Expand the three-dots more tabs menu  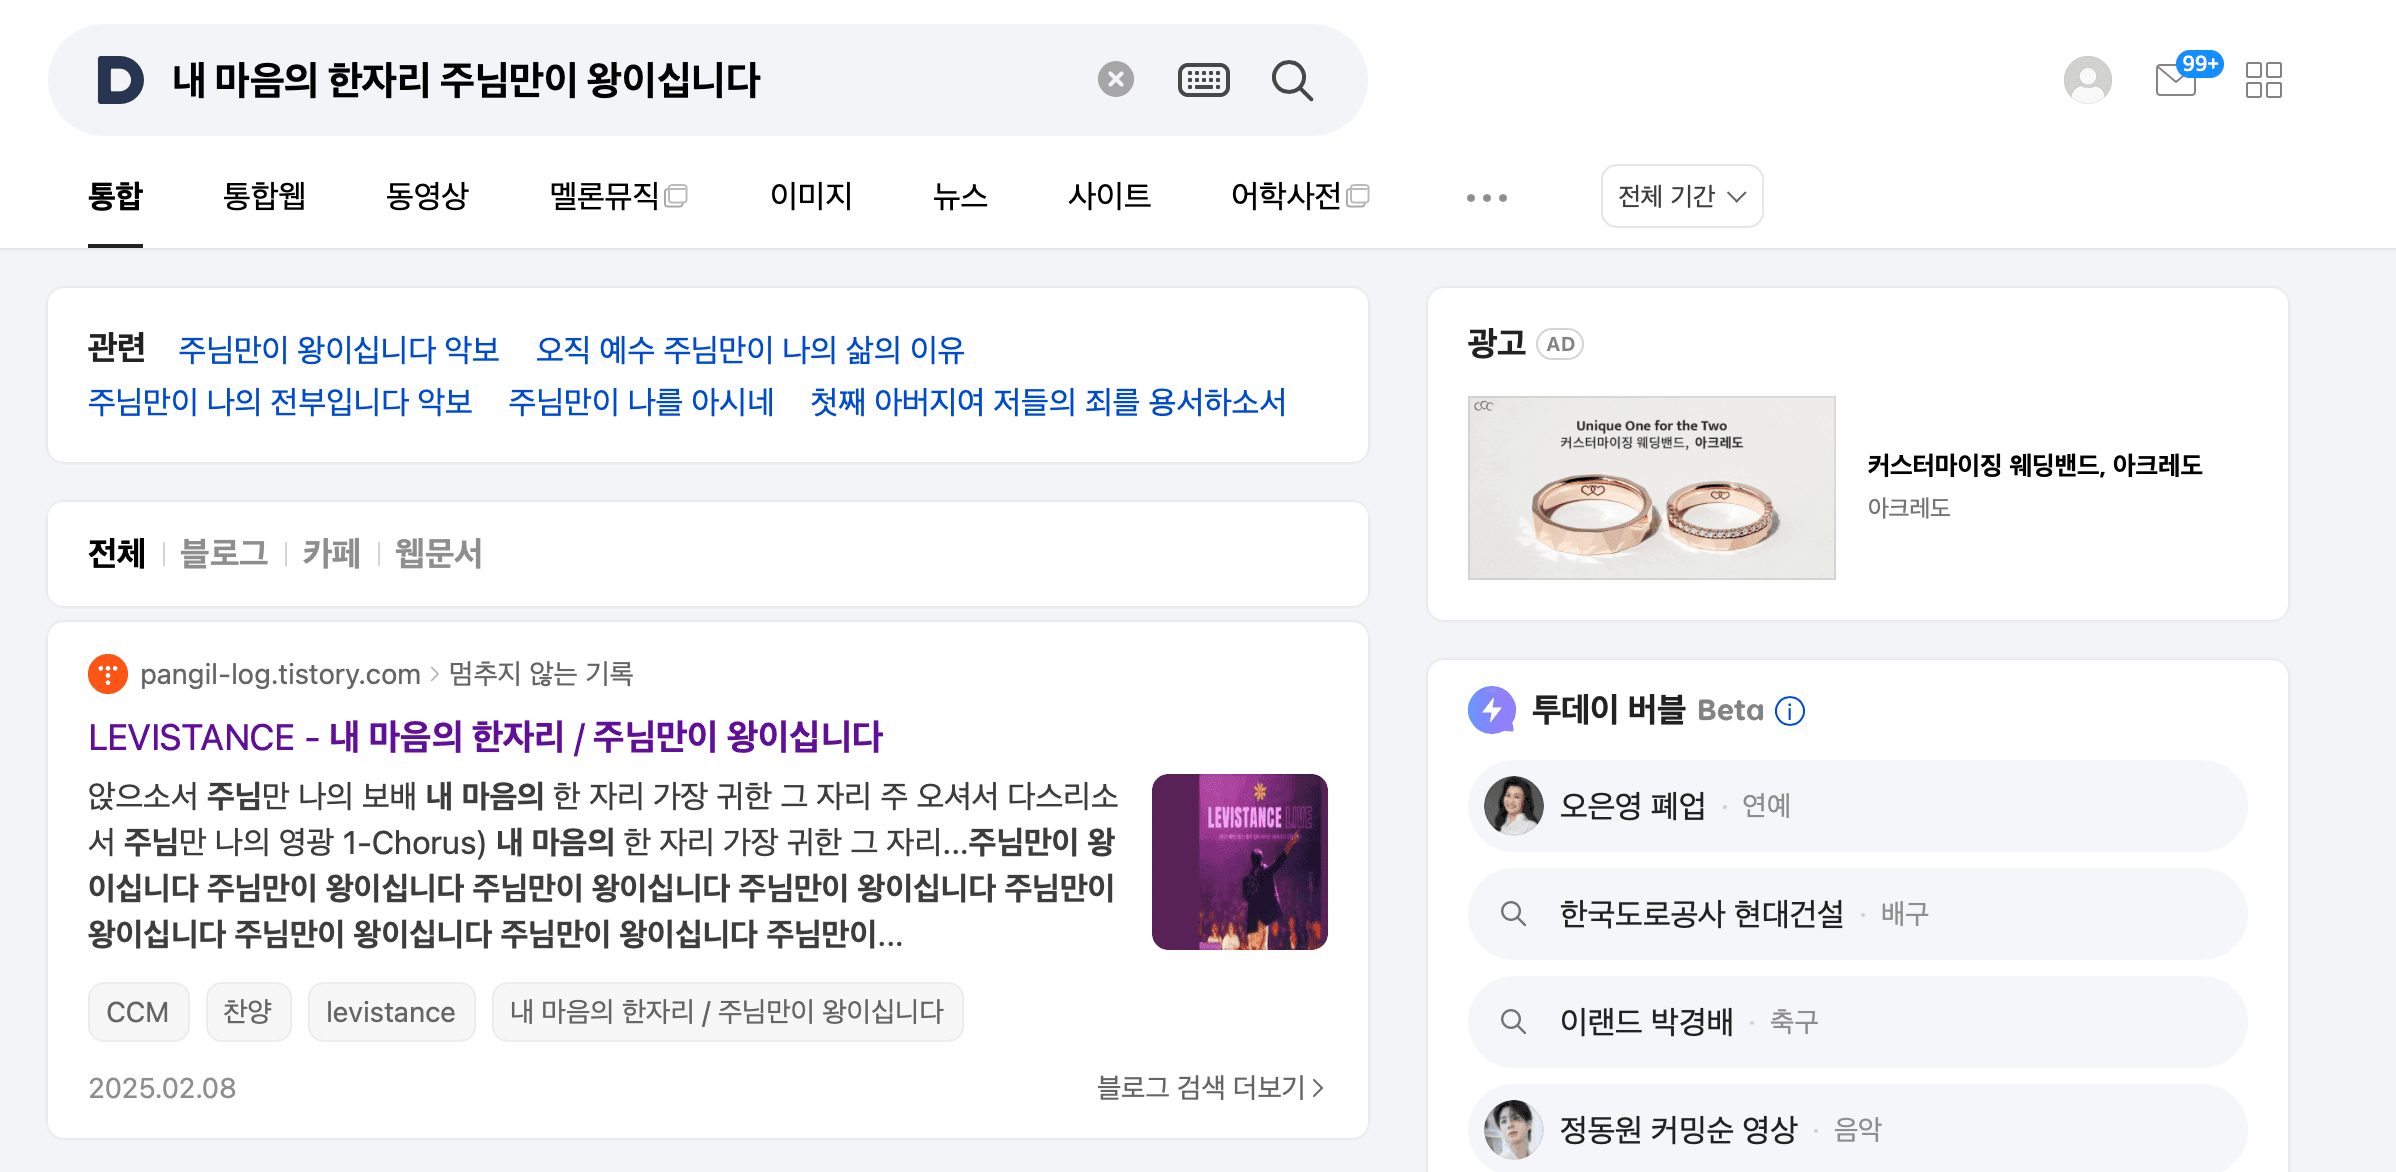pyautogui.click(x=1487, y=198)
